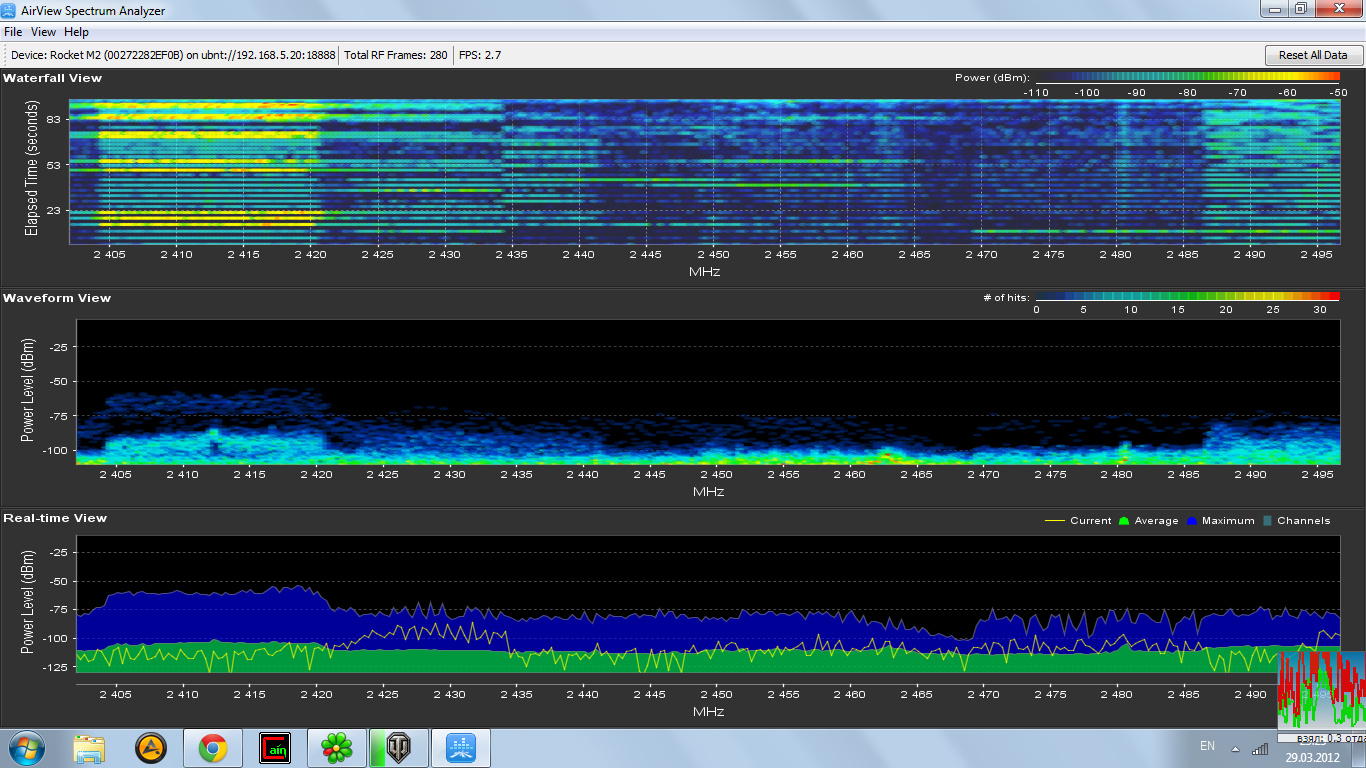Open the Cain taskbar icon
The image size is (1366, 768).
(x=274, y=747)
